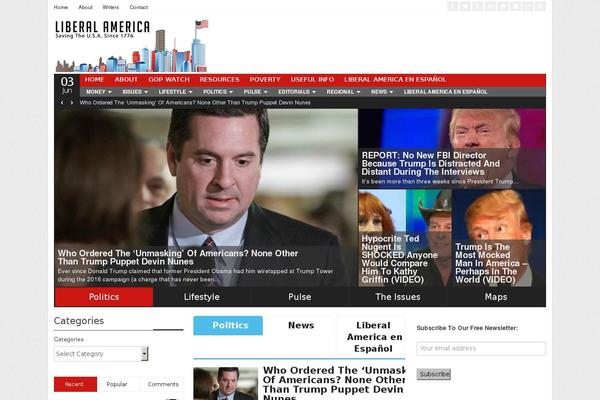Click the Categories sidebar heading

point(79,321)
